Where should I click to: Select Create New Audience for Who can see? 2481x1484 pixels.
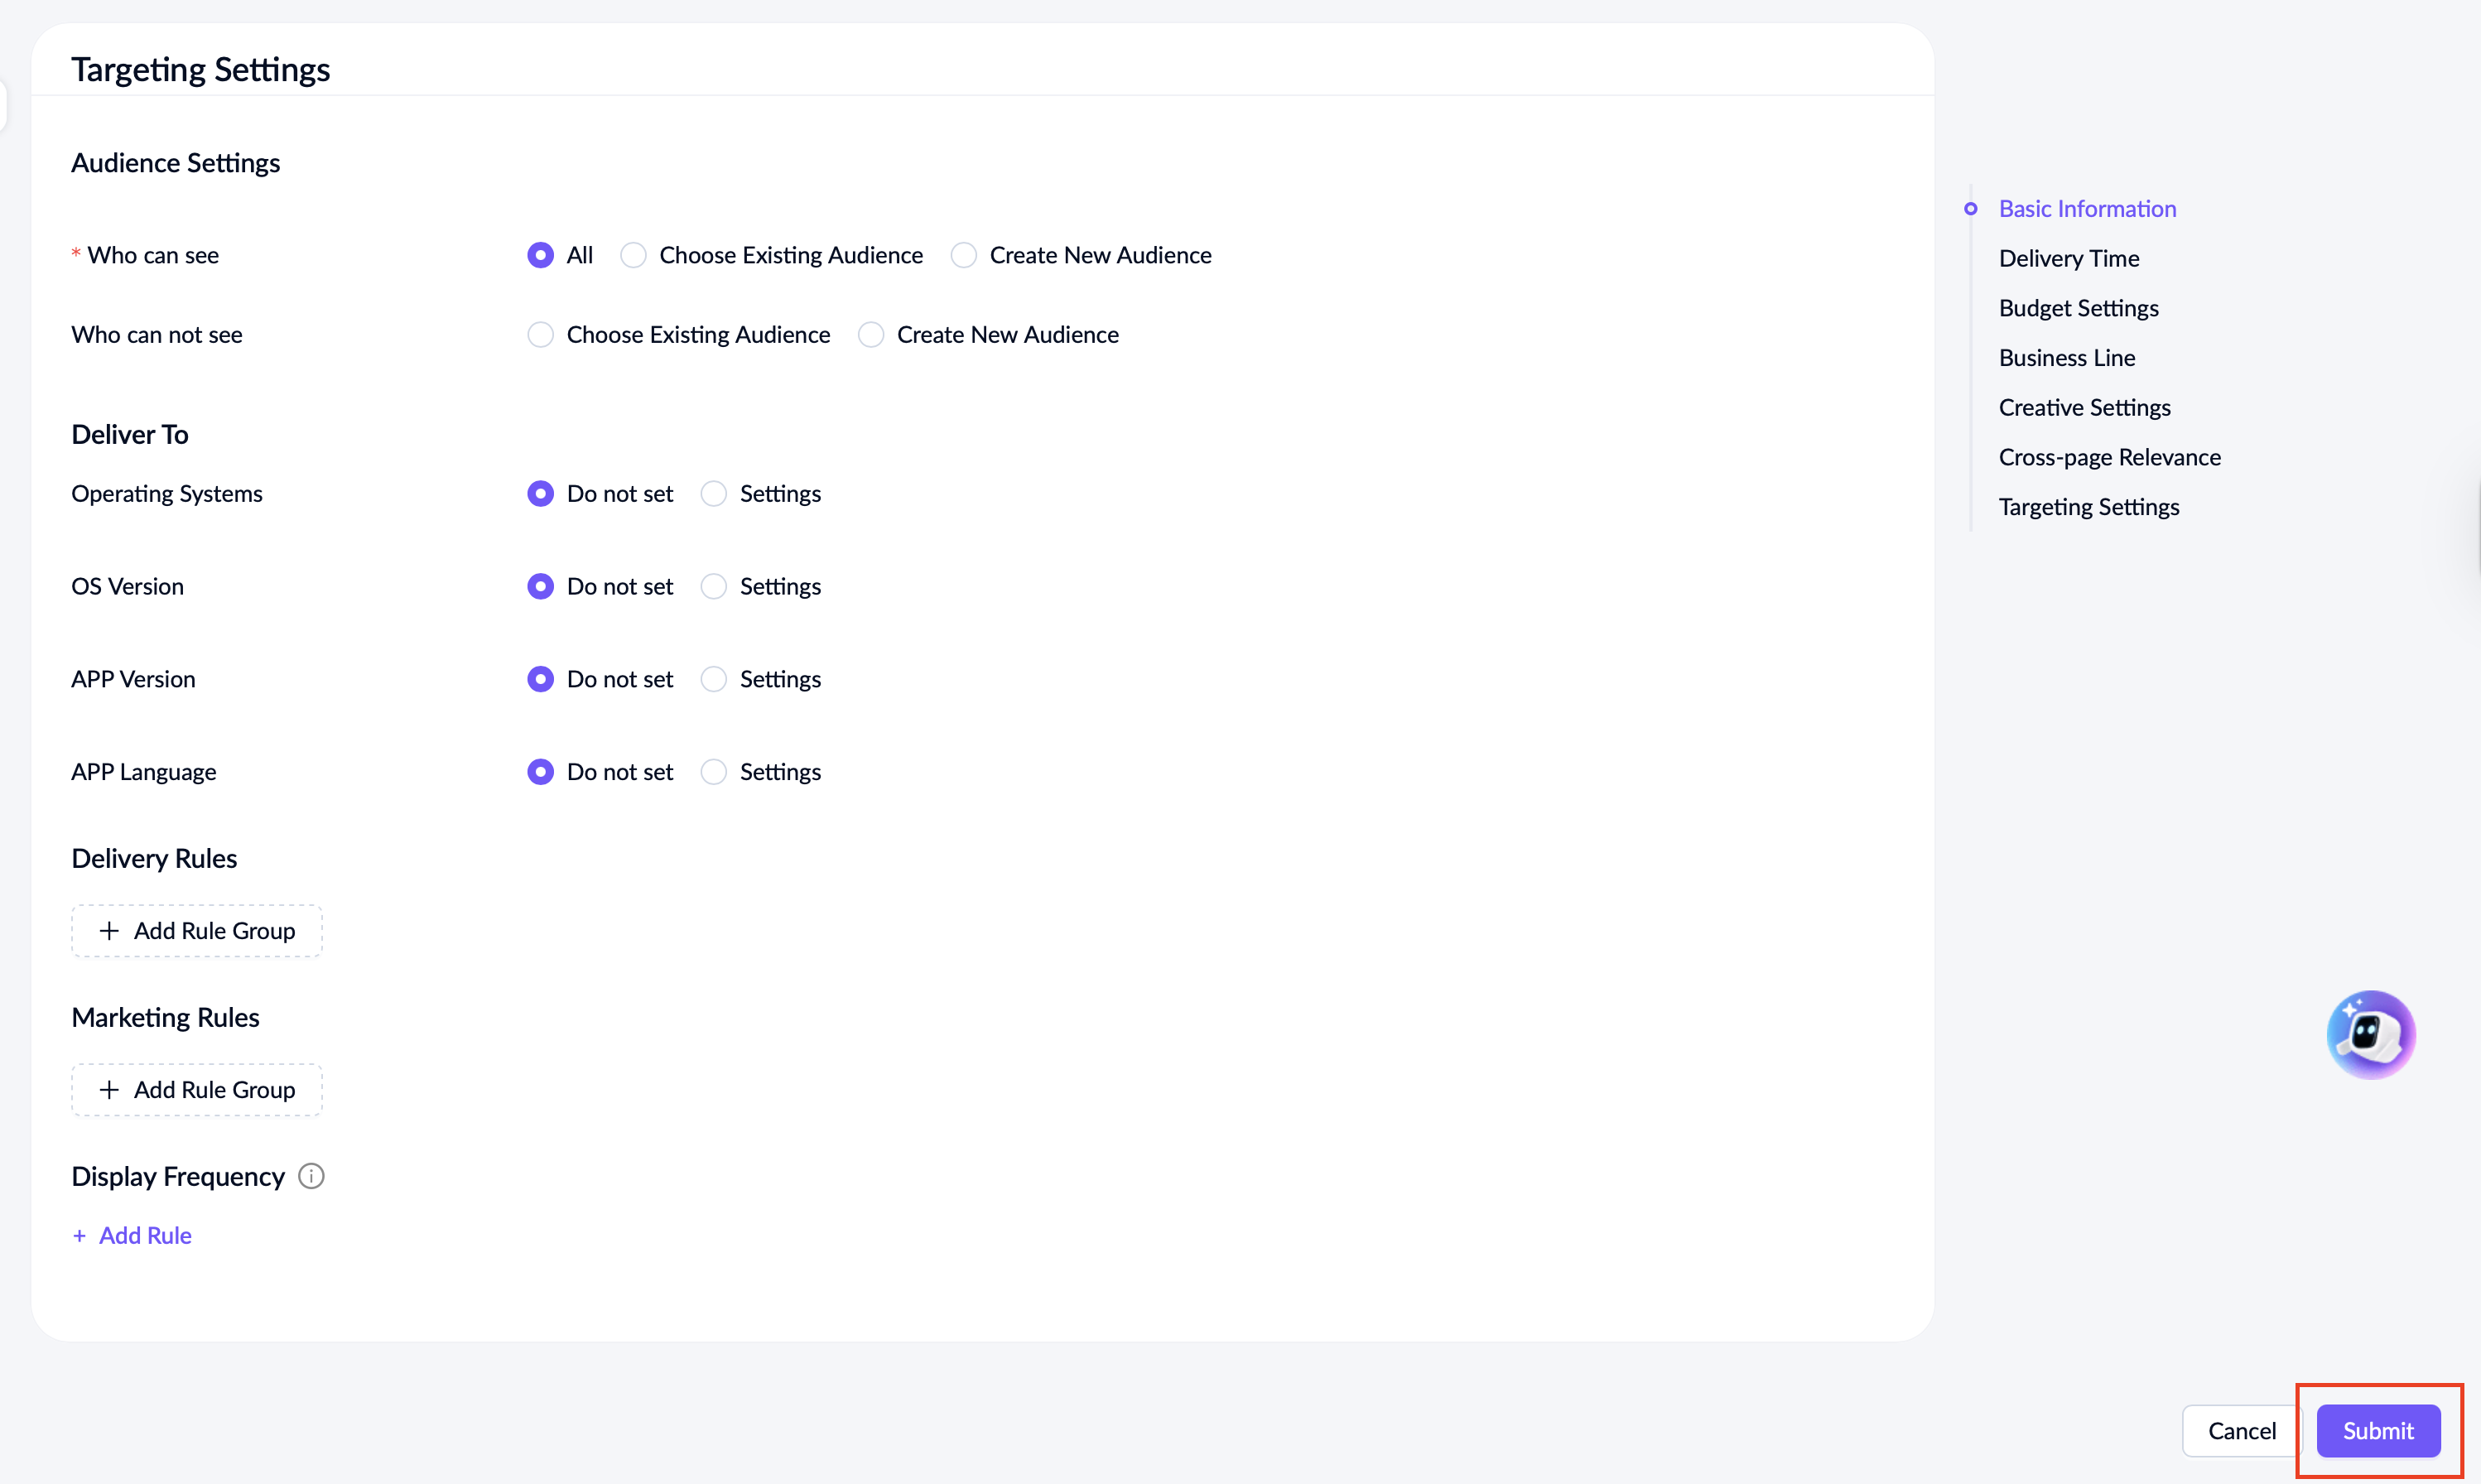[x=963, y=255]
